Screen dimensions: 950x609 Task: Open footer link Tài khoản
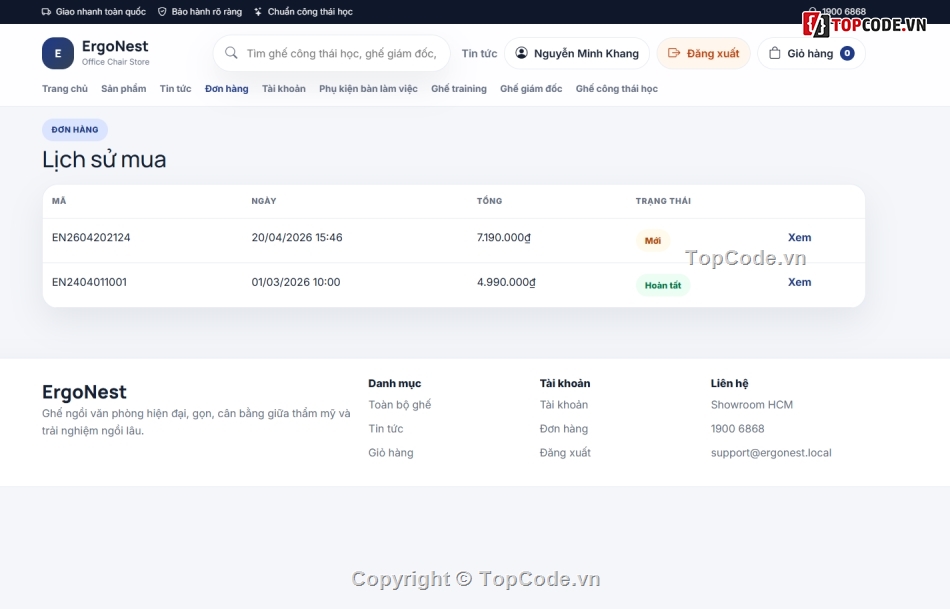(564, 405)
